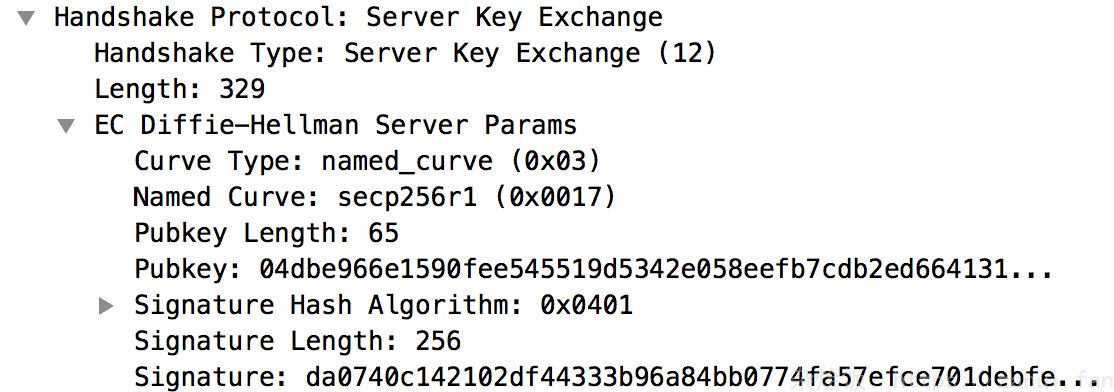The width and height of the screenshot is (1114, 392).
Task: Expand the Signature Hash Algorithm triangle
Action: click(x=106, y=306)
